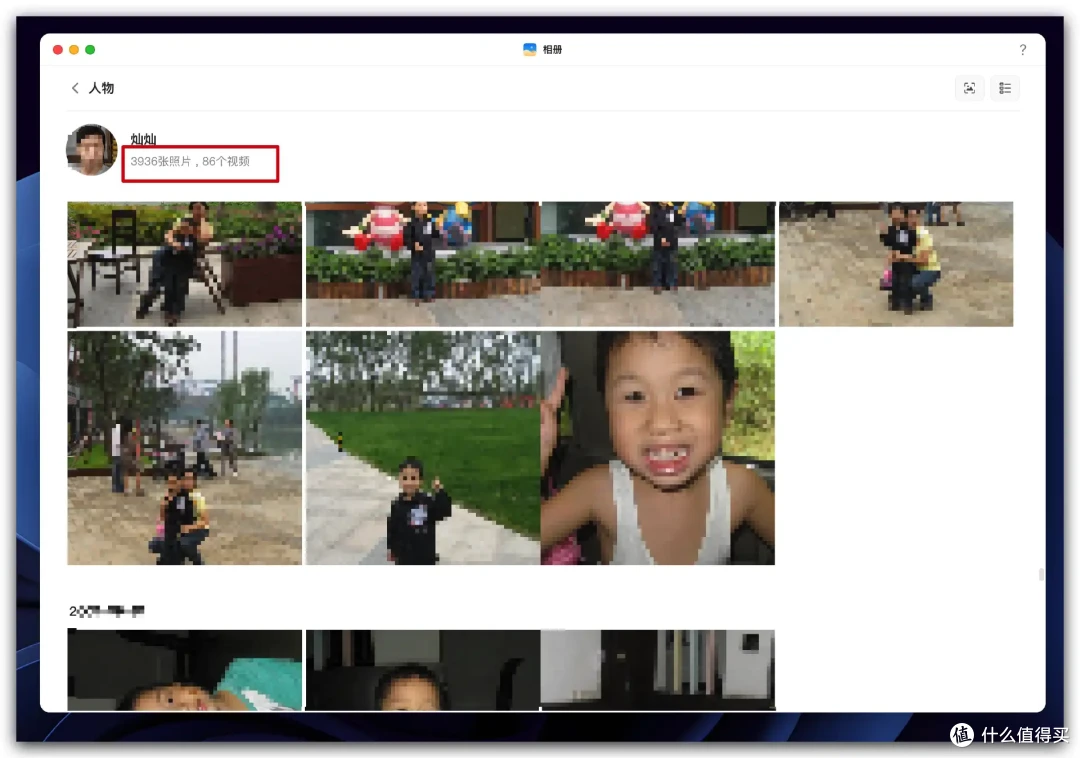Open close-up photo of smiling child
This screenshot has width=1080, height=758.
[658, 448]
